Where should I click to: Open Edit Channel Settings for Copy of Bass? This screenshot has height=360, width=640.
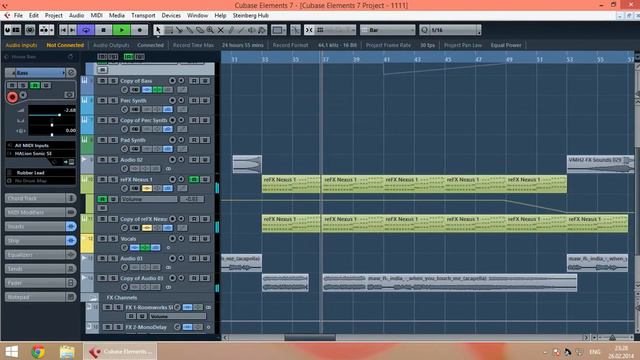[x=125, y=90]
